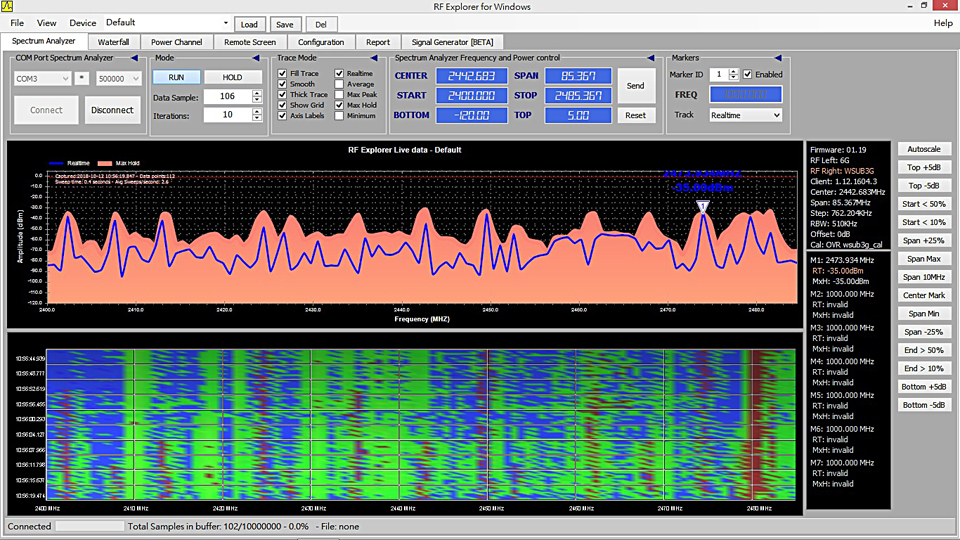Enable the Average trace checkbox
Screen dimensions: 960x540
(339, 84)
